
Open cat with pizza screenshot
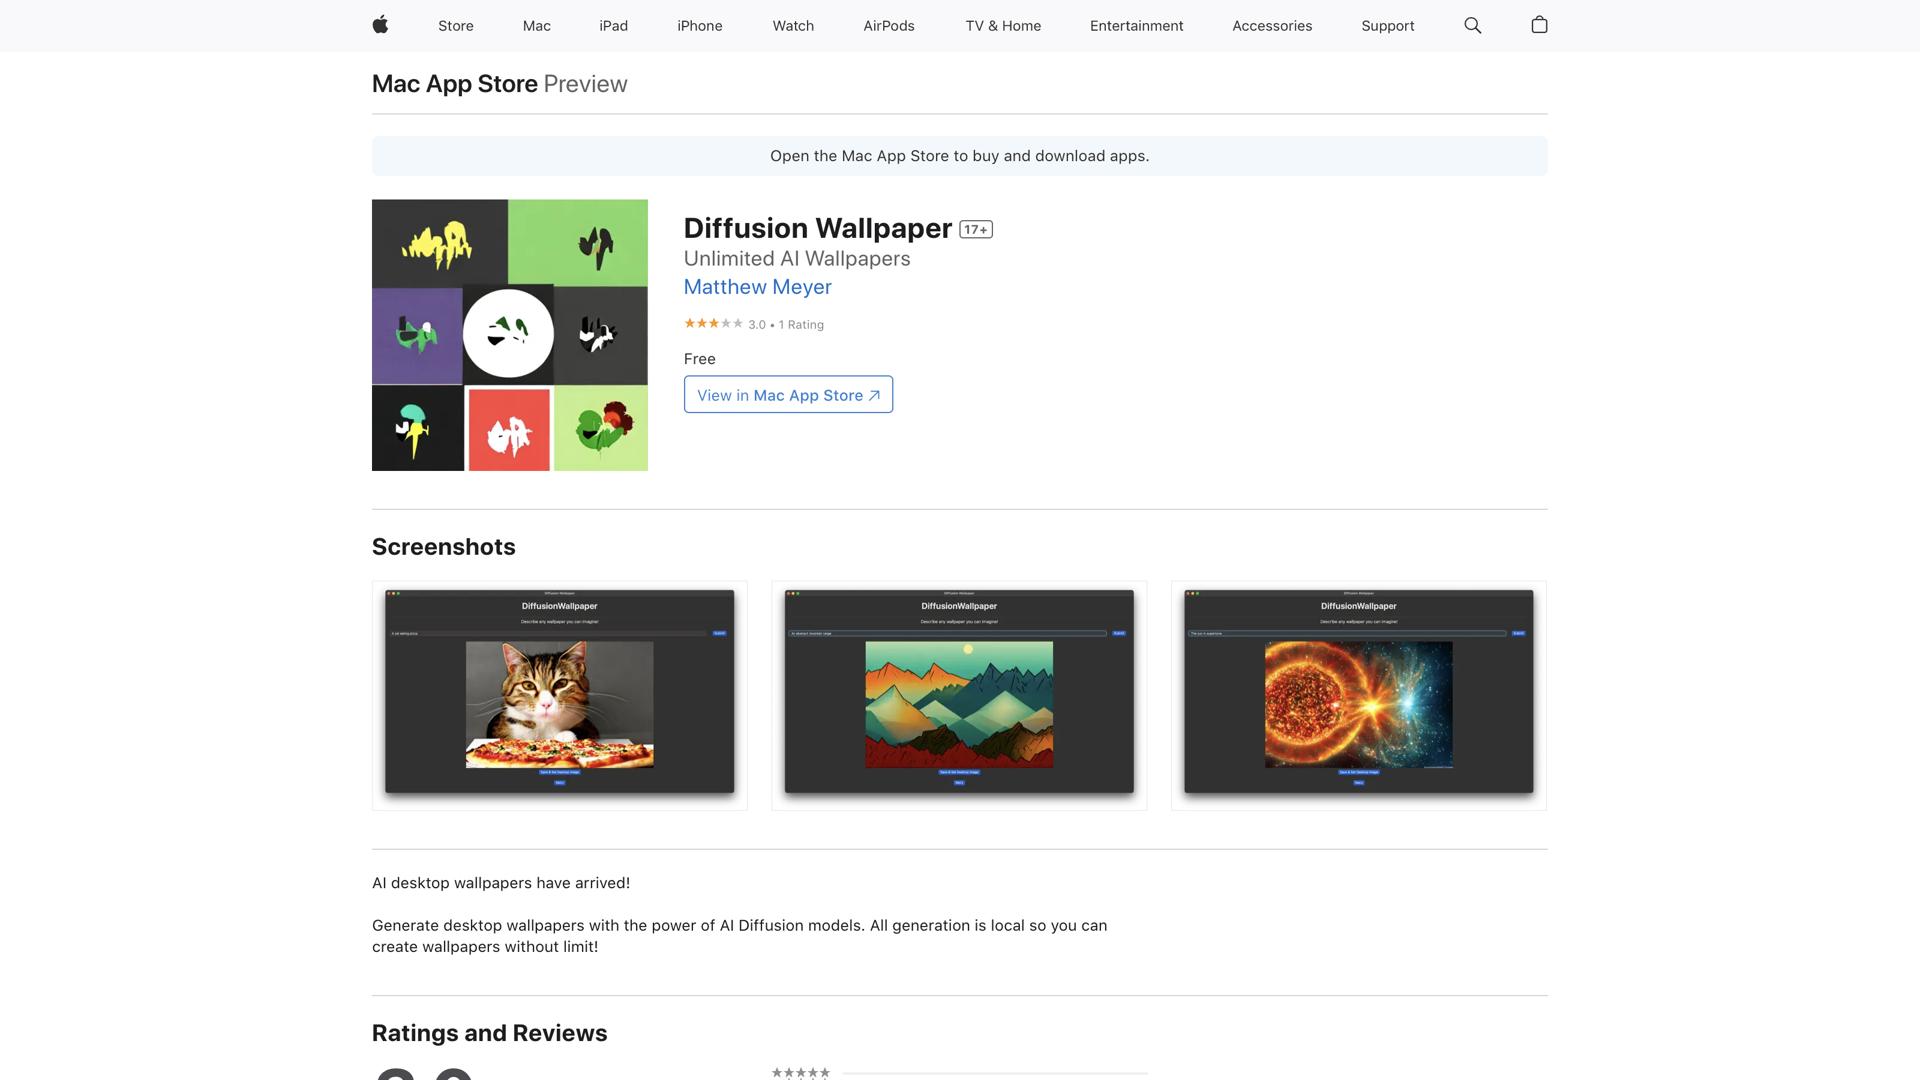(559, 695)
